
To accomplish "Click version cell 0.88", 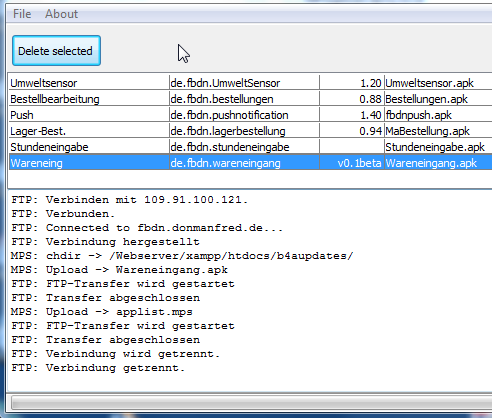I will [x=352, y=99].
